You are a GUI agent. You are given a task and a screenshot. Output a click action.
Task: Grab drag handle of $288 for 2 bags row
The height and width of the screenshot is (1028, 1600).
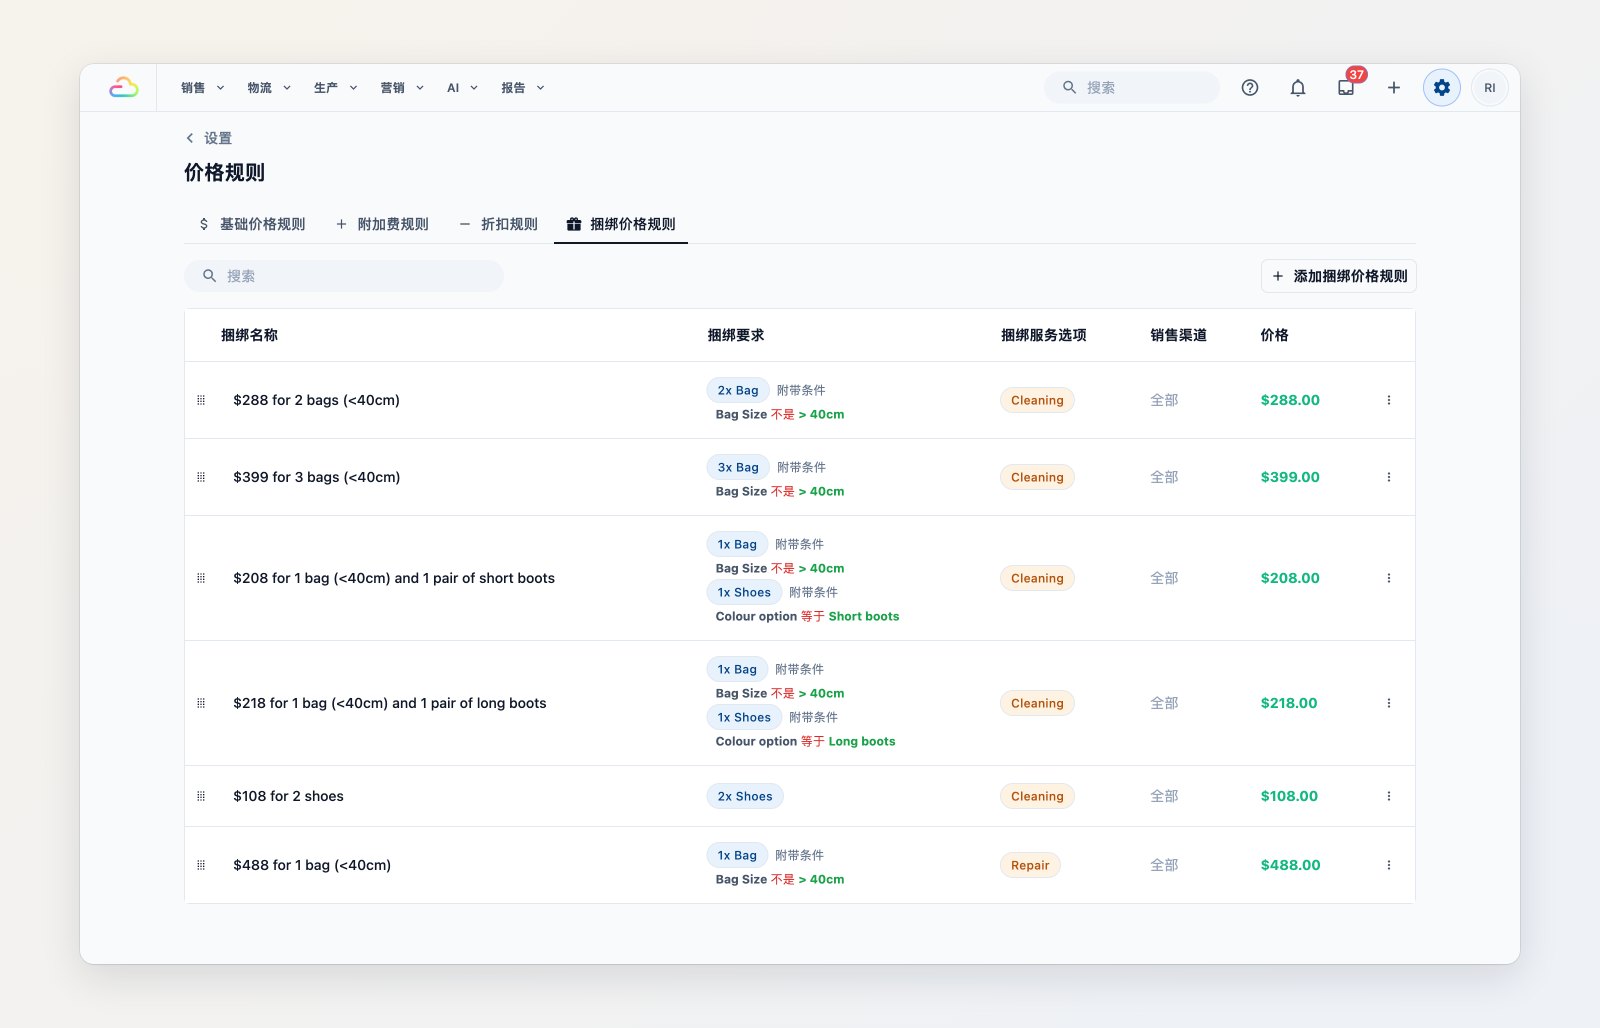(201, 400)
